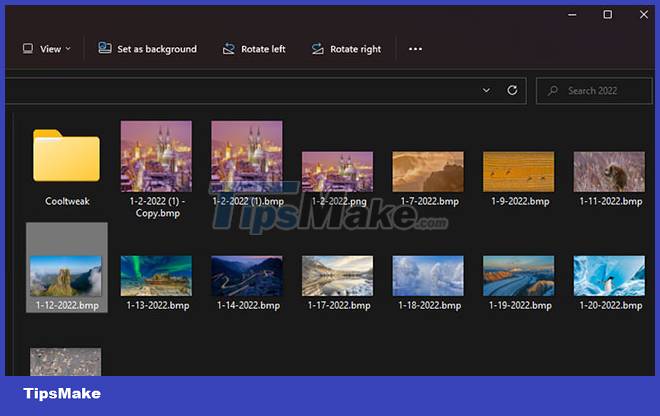Click the Search 2022 input field
Screen dimensions: 660x416
(594, 91)
